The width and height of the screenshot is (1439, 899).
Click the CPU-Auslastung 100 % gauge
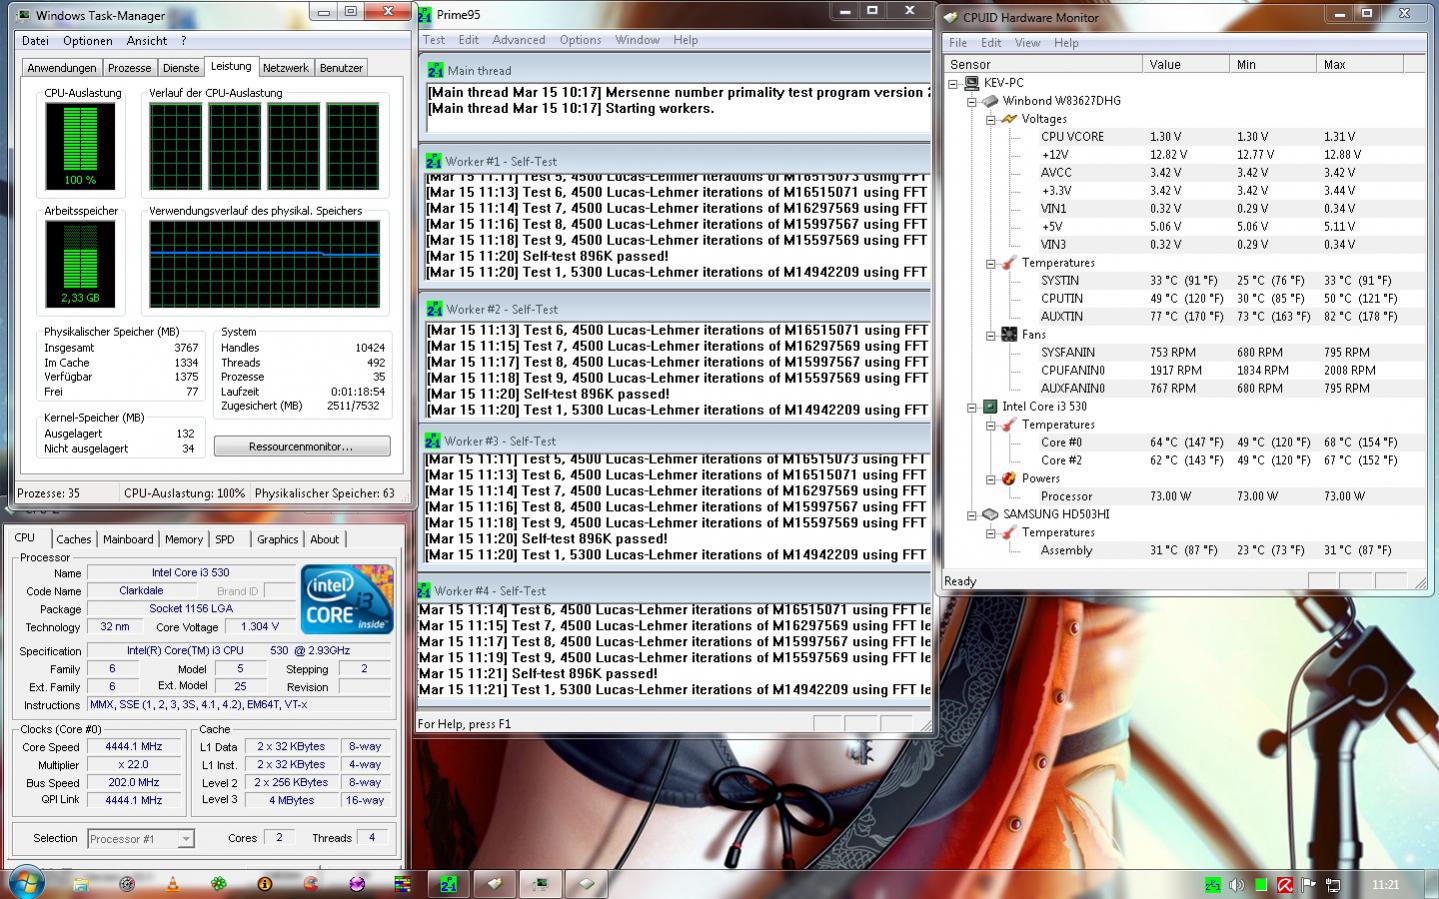pyautogui.click(x=80, y=147)
